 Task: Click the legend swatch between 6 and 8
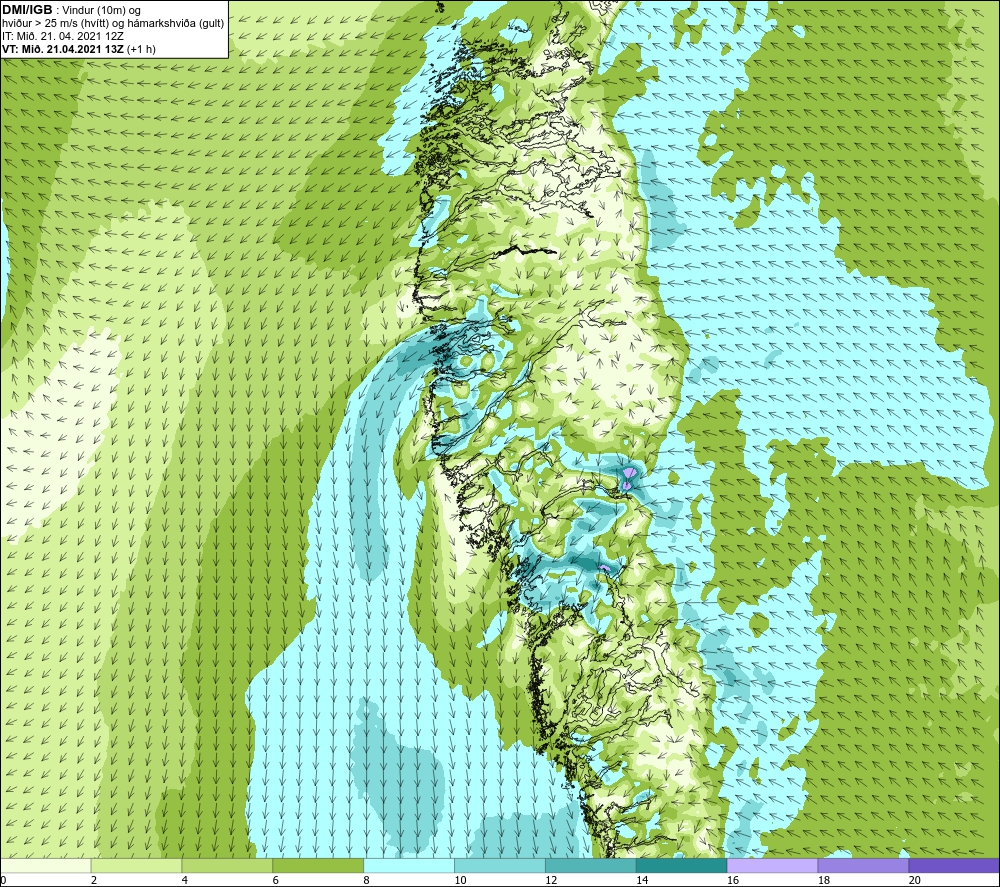(318, 865)
